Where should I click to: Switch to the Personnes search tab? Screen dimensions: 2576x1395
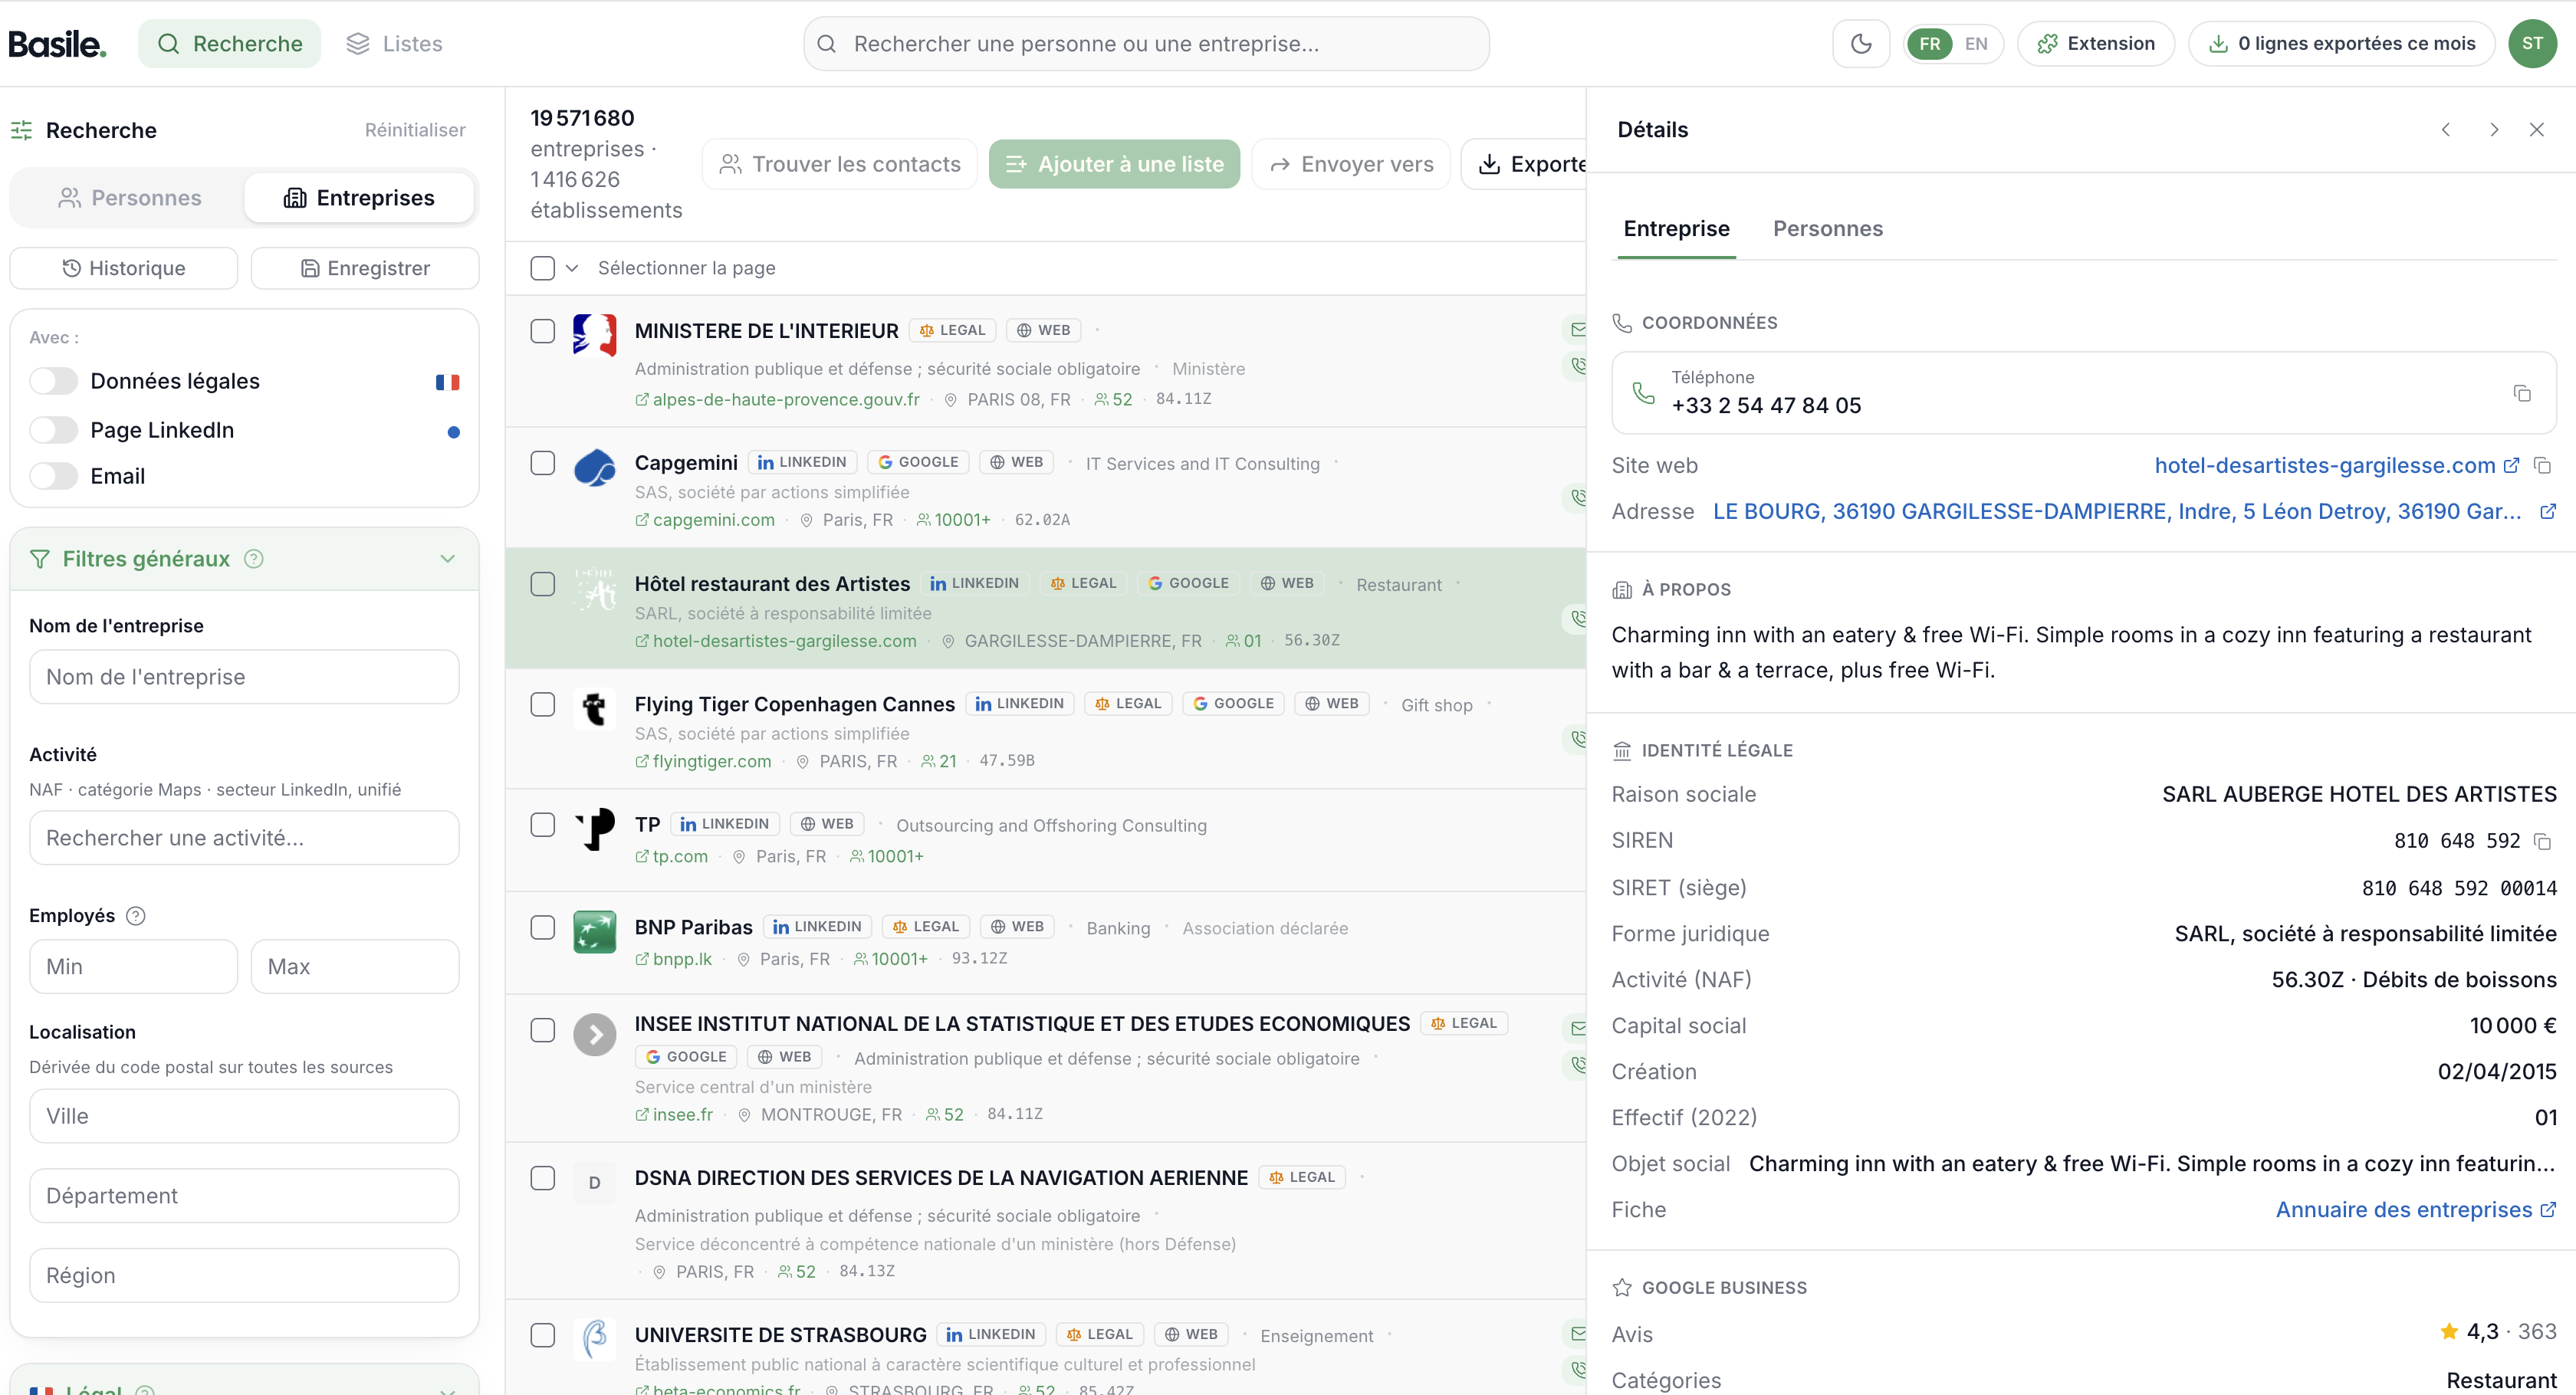click(x=129, y=198)
